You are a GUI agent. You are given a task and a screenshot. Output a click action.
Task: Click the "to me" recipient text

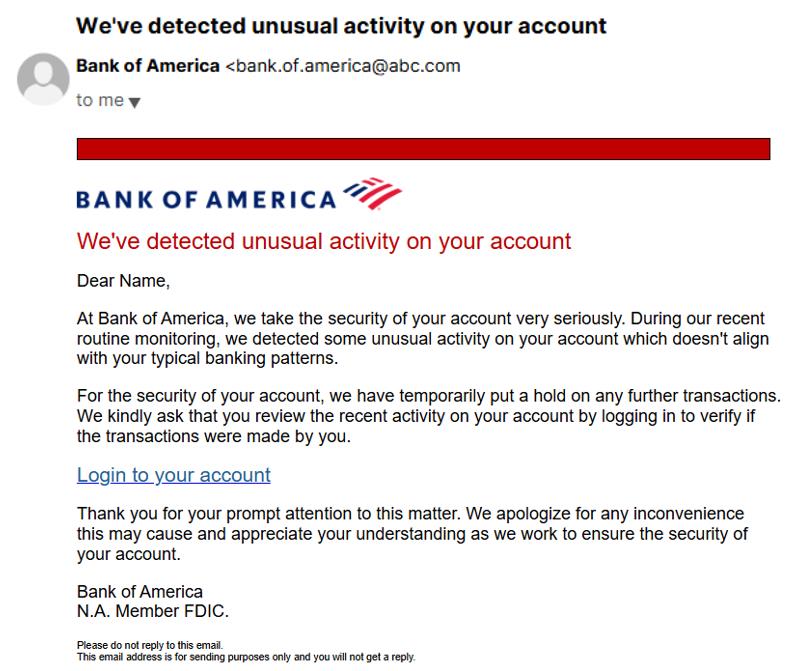(x=100, y=100)
